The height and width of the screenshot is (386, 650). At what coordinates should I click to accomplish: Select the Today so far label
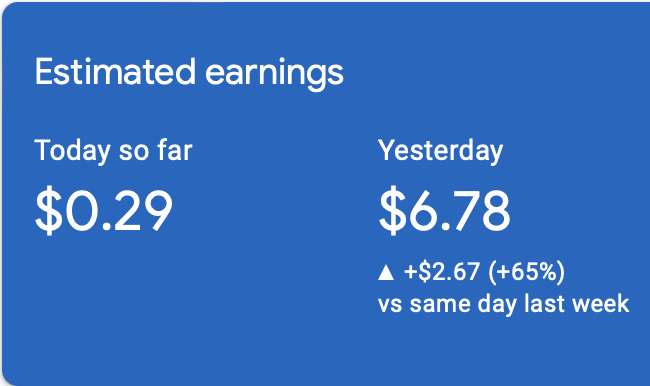tap(114, 151)
